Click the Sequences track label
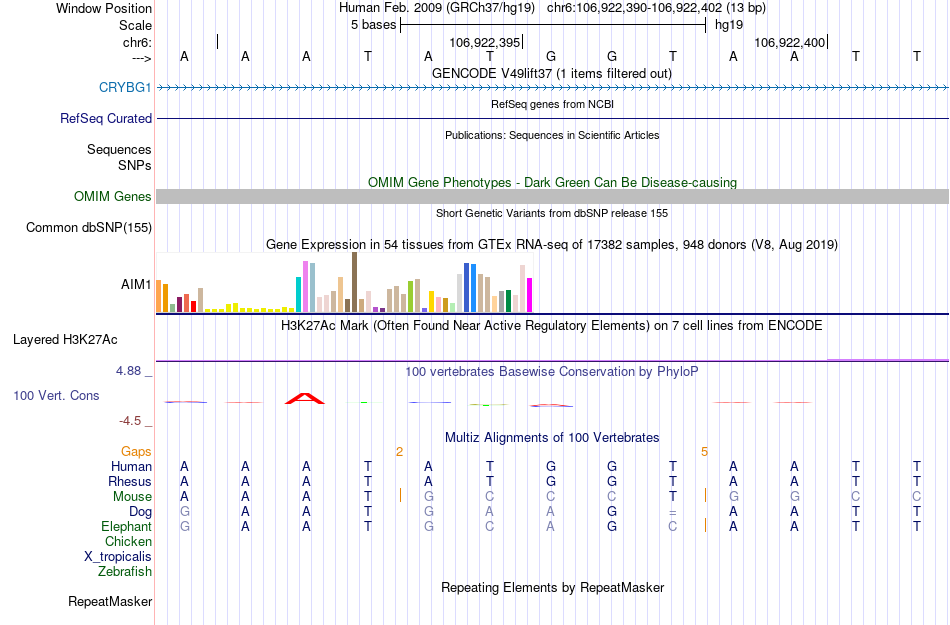 pyautogui.click(x=119, y=150)
